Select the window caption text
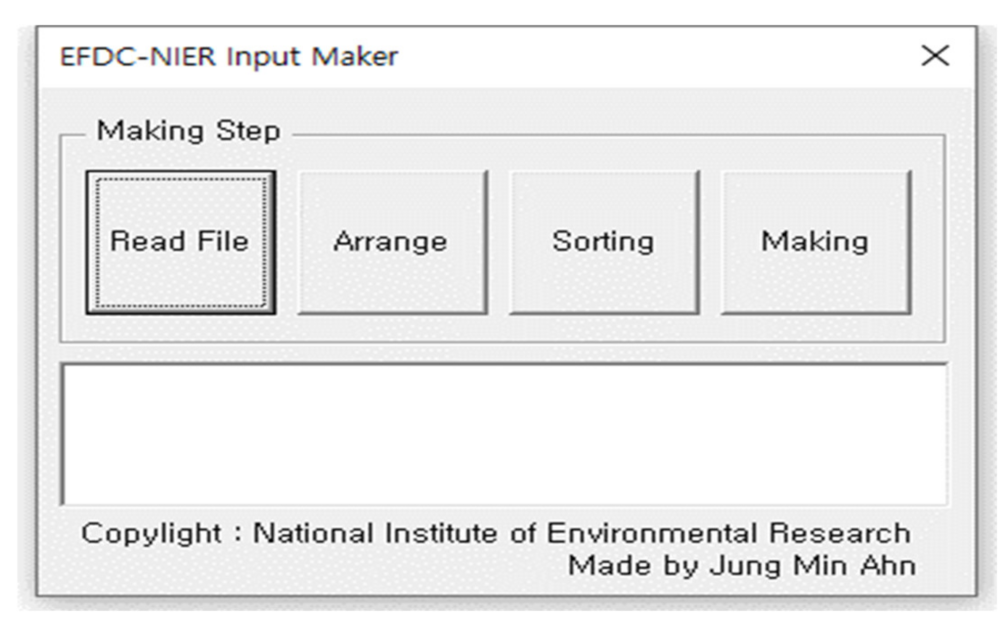Image resolution: width=1008 pixels, height=627 pixels. 229,56
